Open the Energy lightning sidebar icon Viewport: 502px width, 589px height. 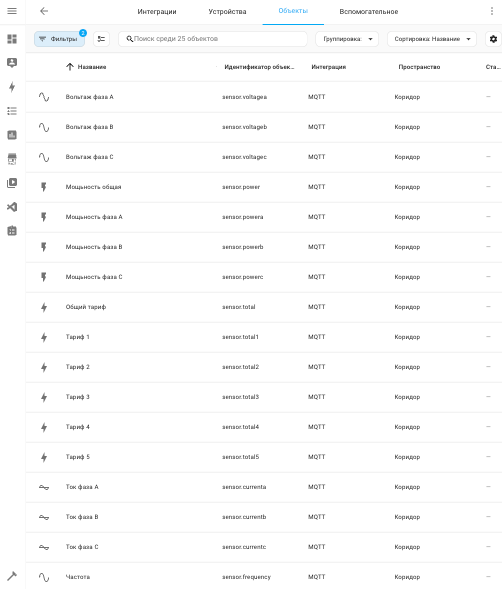(x=12, y=87)
